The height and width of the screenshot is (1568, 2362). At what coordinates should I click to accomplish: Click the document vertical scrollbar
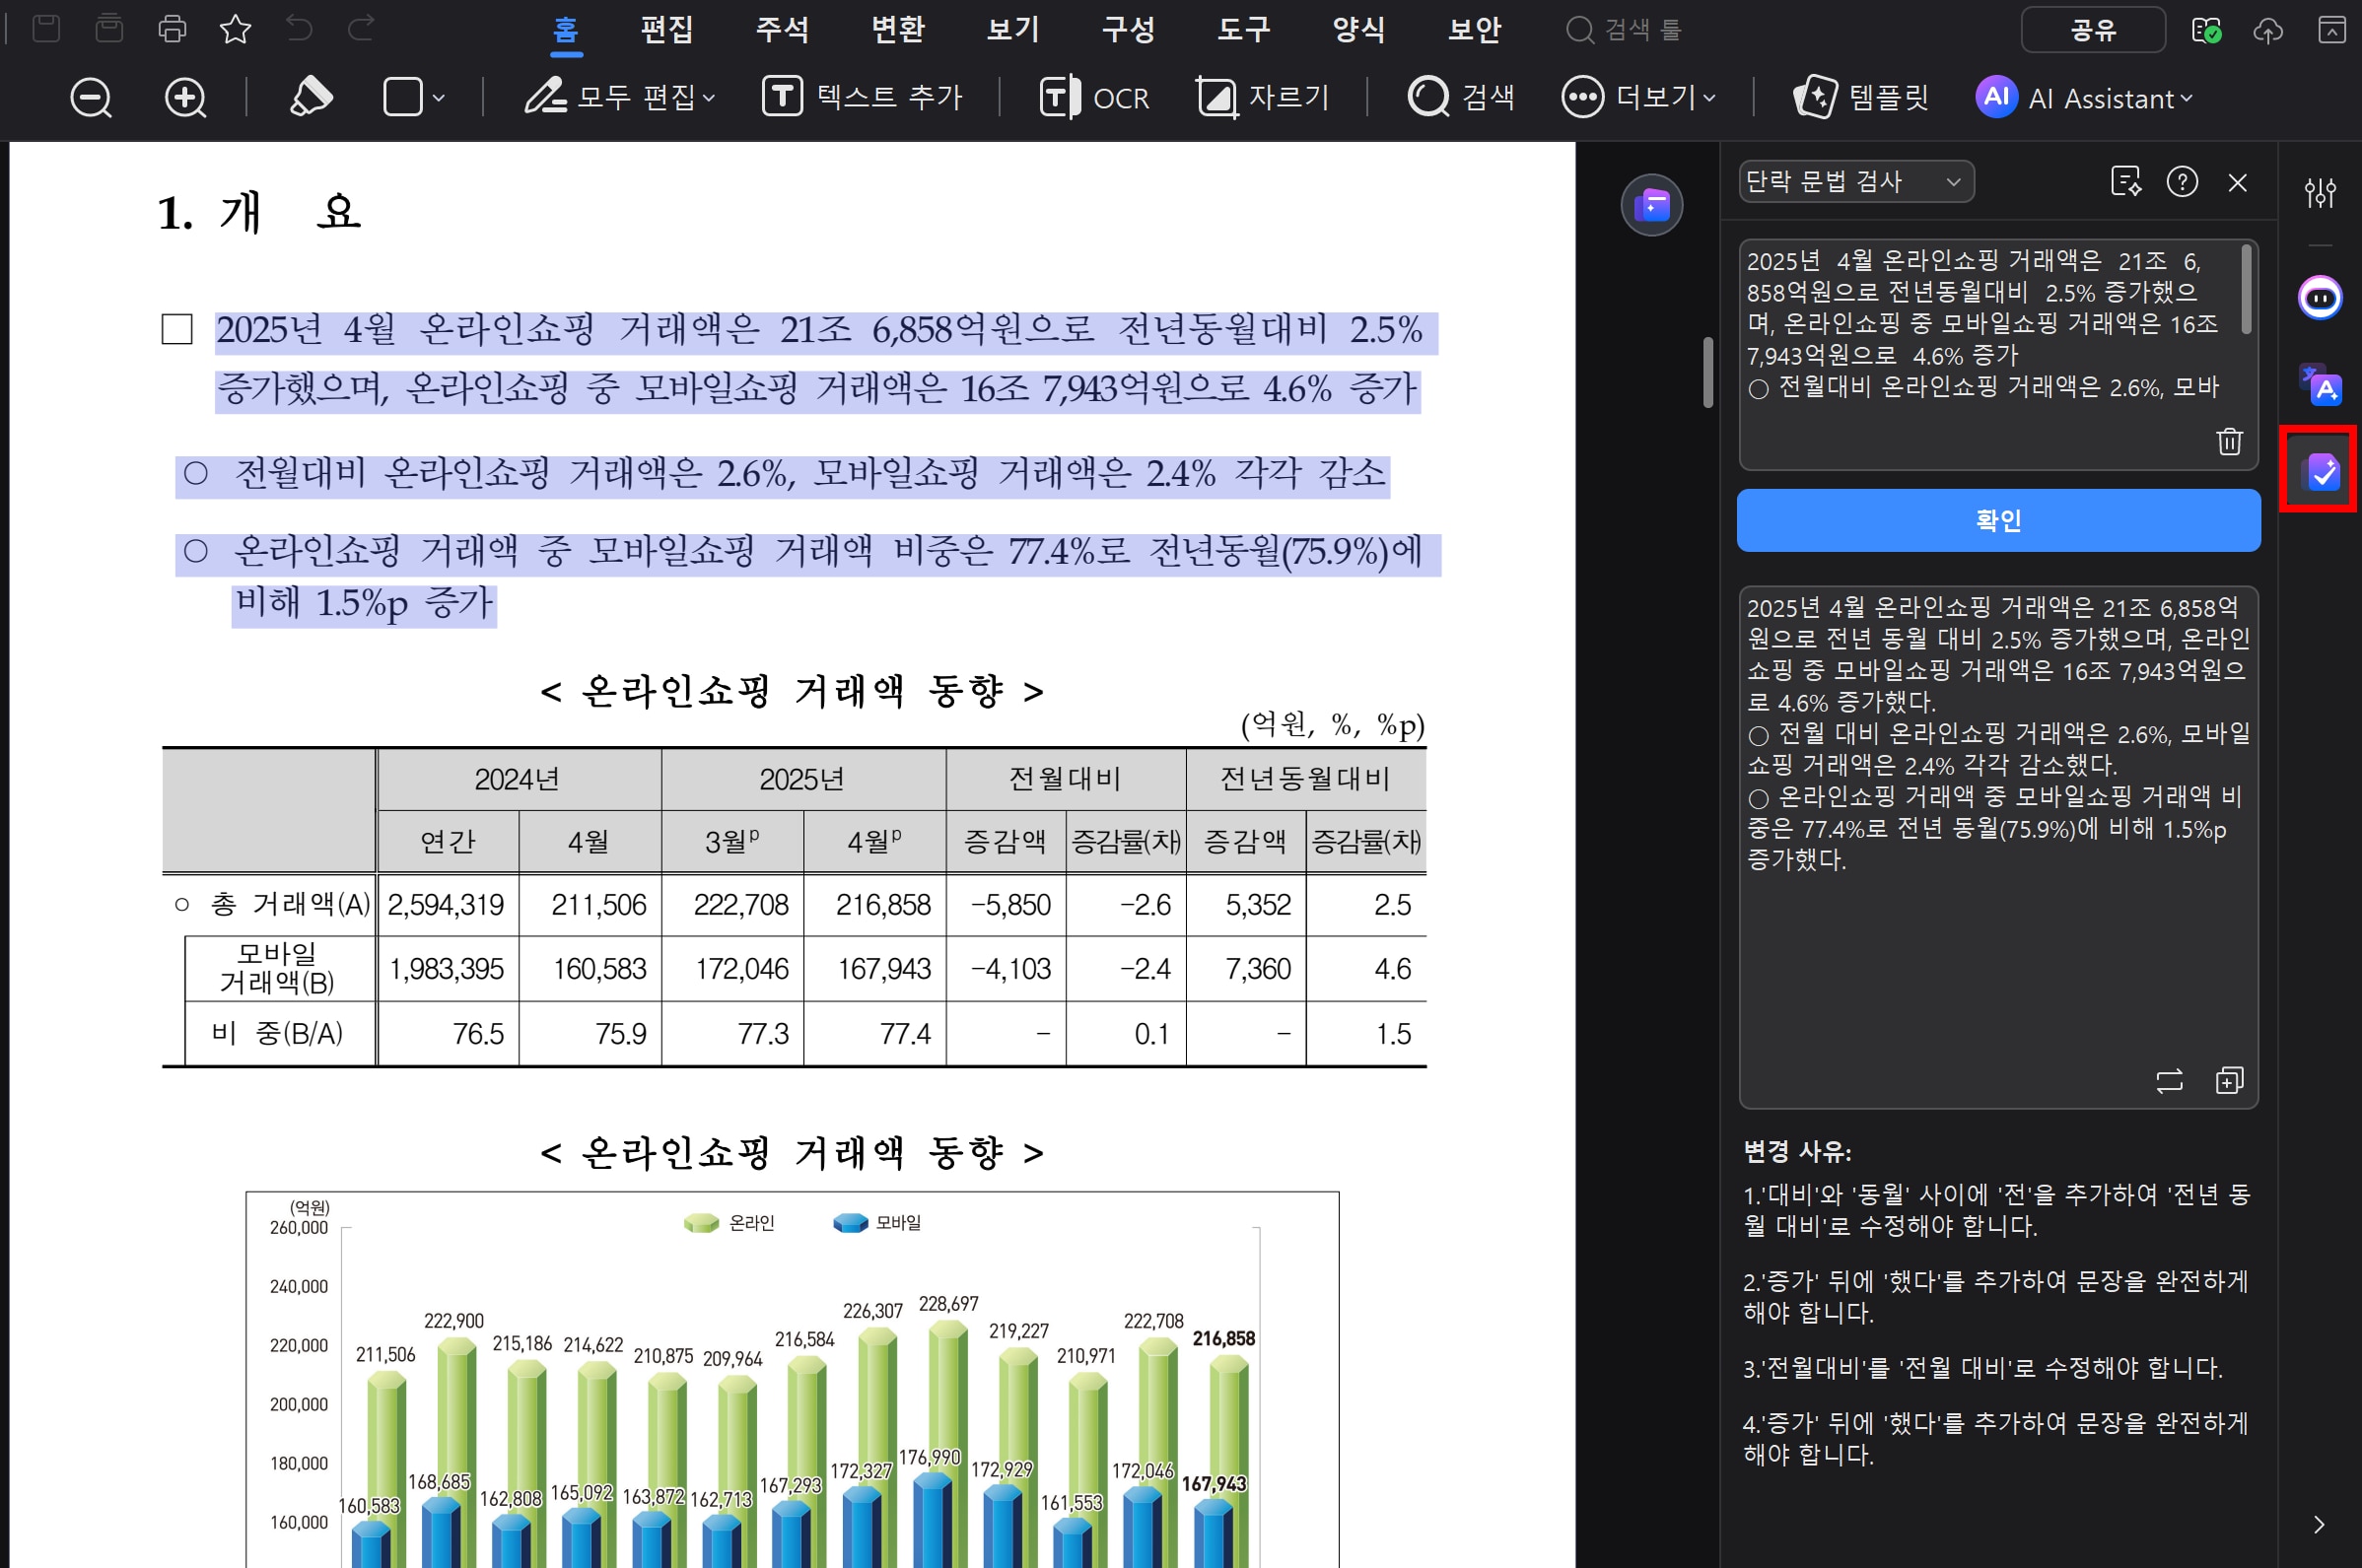pos(1709,372)
